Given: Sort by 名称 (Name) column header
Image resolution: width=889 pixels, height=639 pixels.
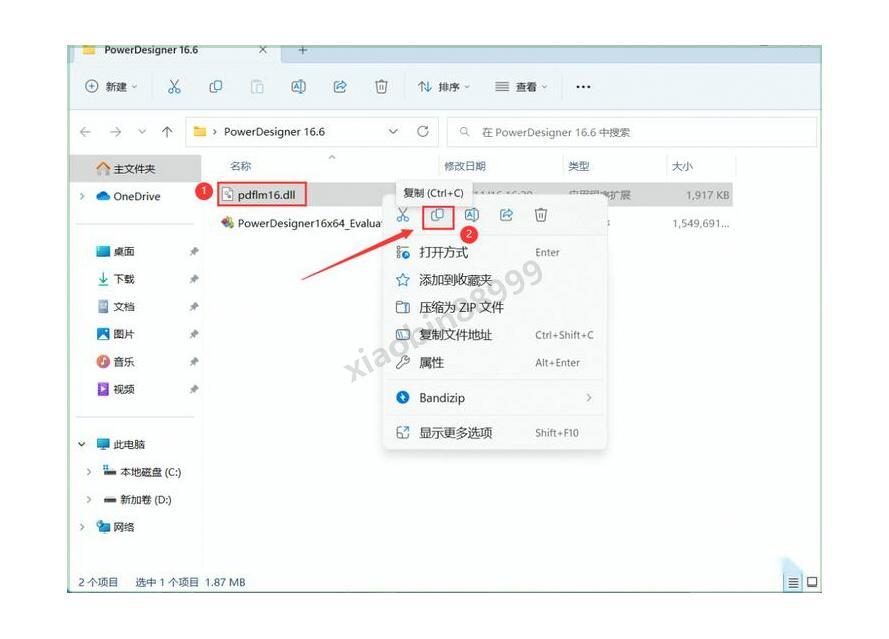Looking at the screenshot, I should pyautogui.click(x=241, y=166).
